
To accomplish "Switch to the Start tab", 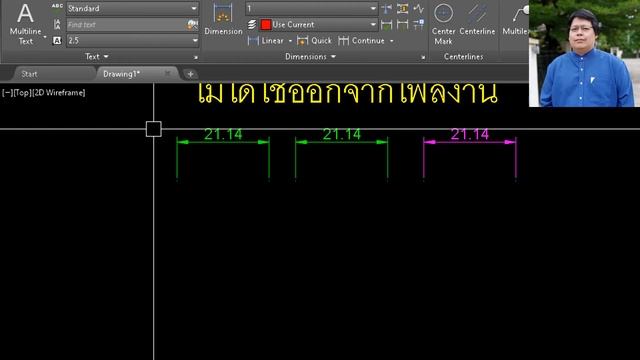I will tap(29, 74).
